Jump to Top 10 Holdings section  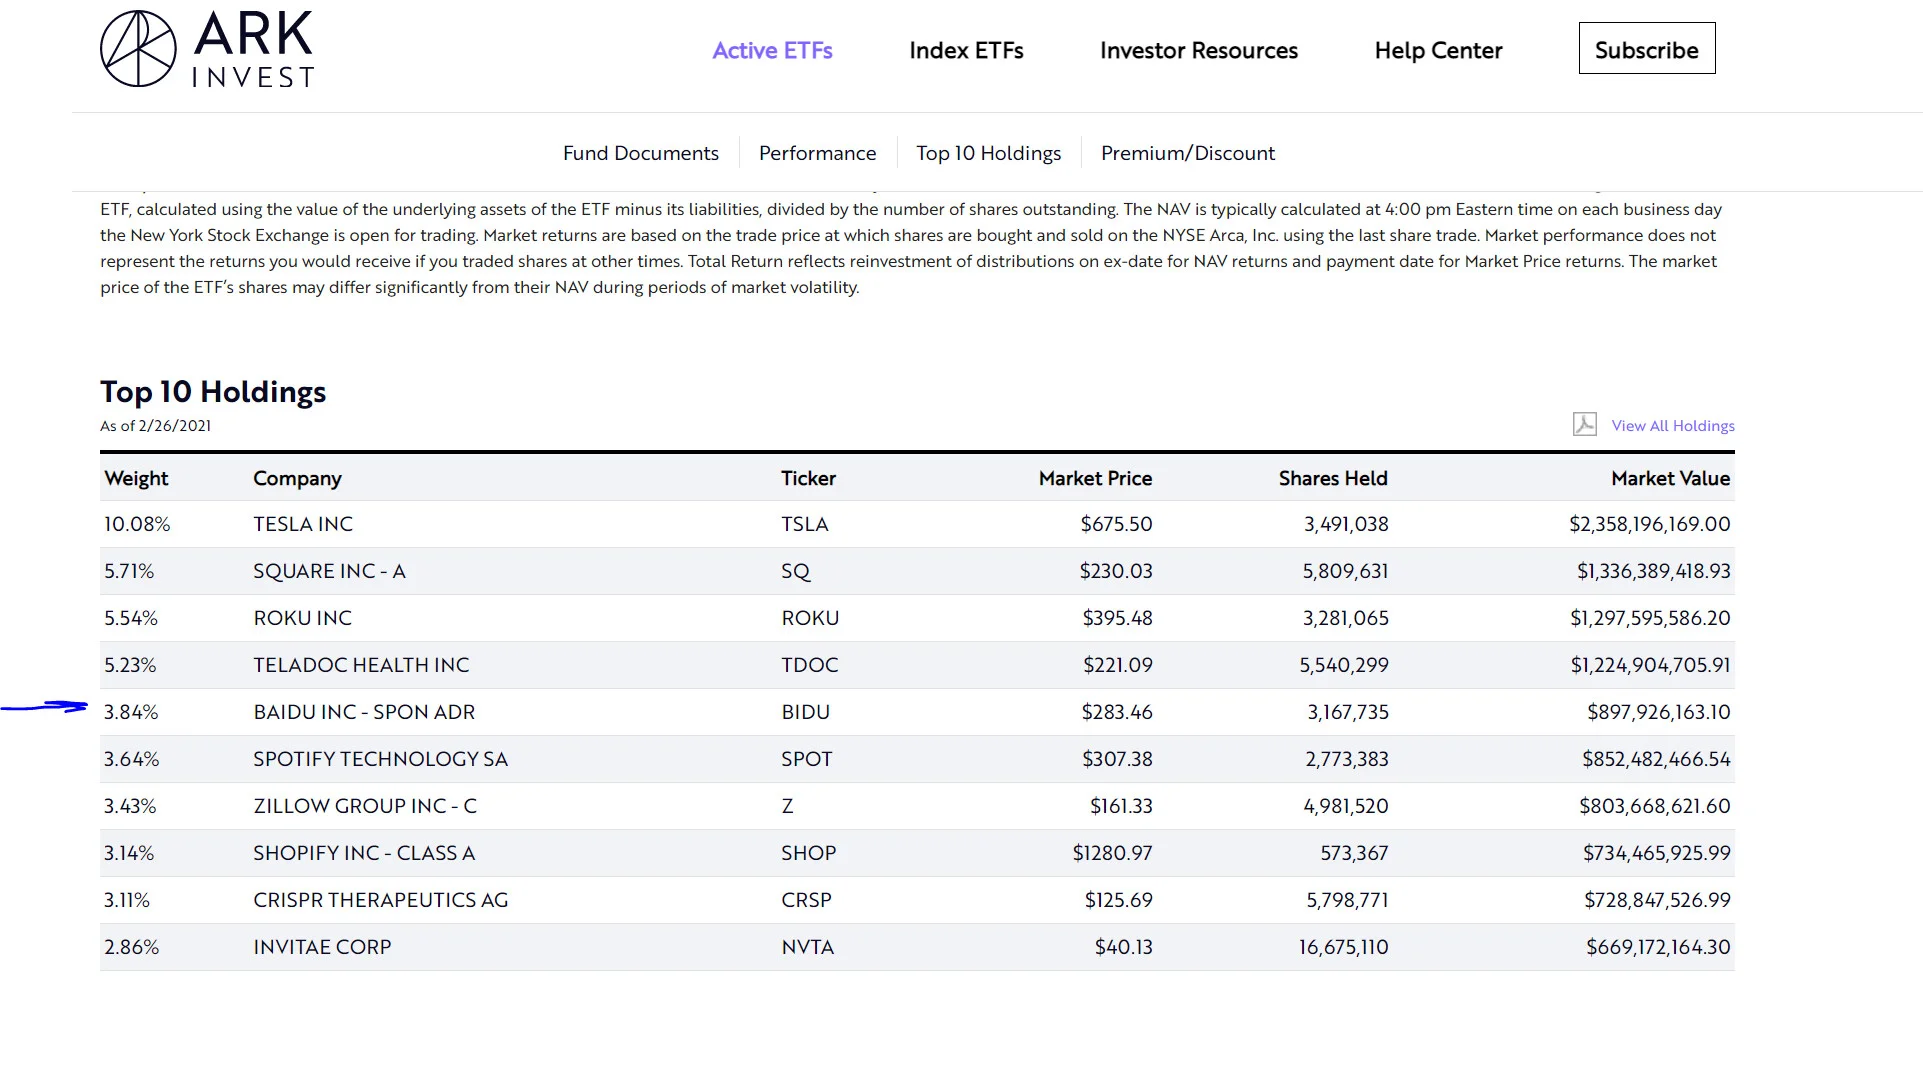pyautogui.click(x=988, y=153)
